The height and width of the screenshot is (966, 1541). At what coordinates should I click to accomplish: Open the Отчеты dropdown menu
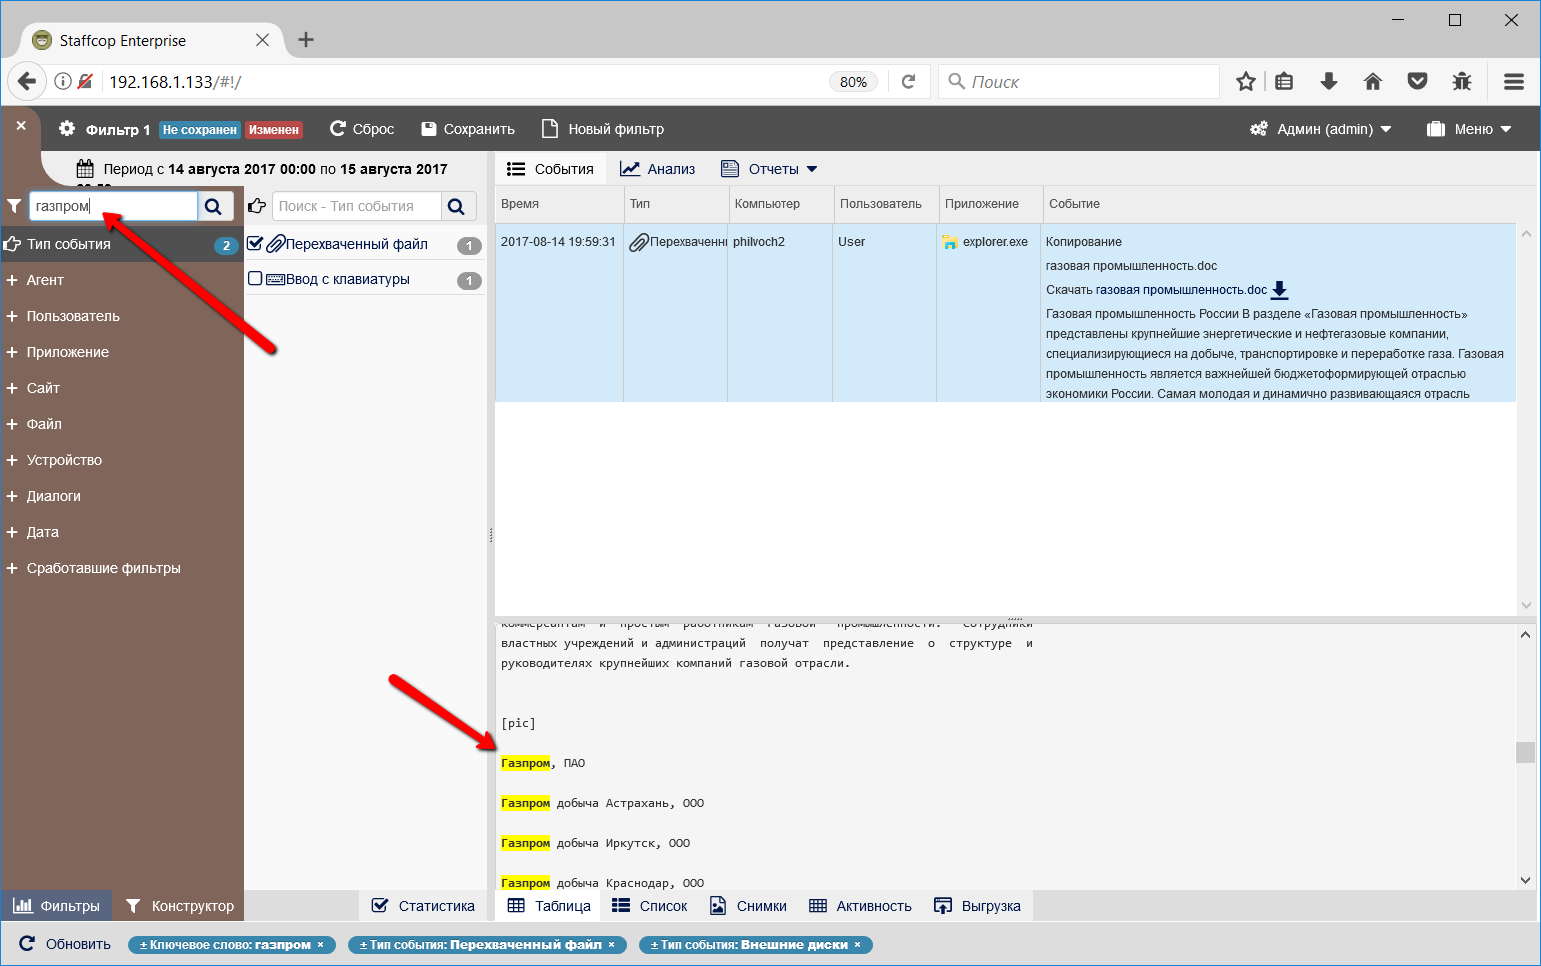[769, 169]
